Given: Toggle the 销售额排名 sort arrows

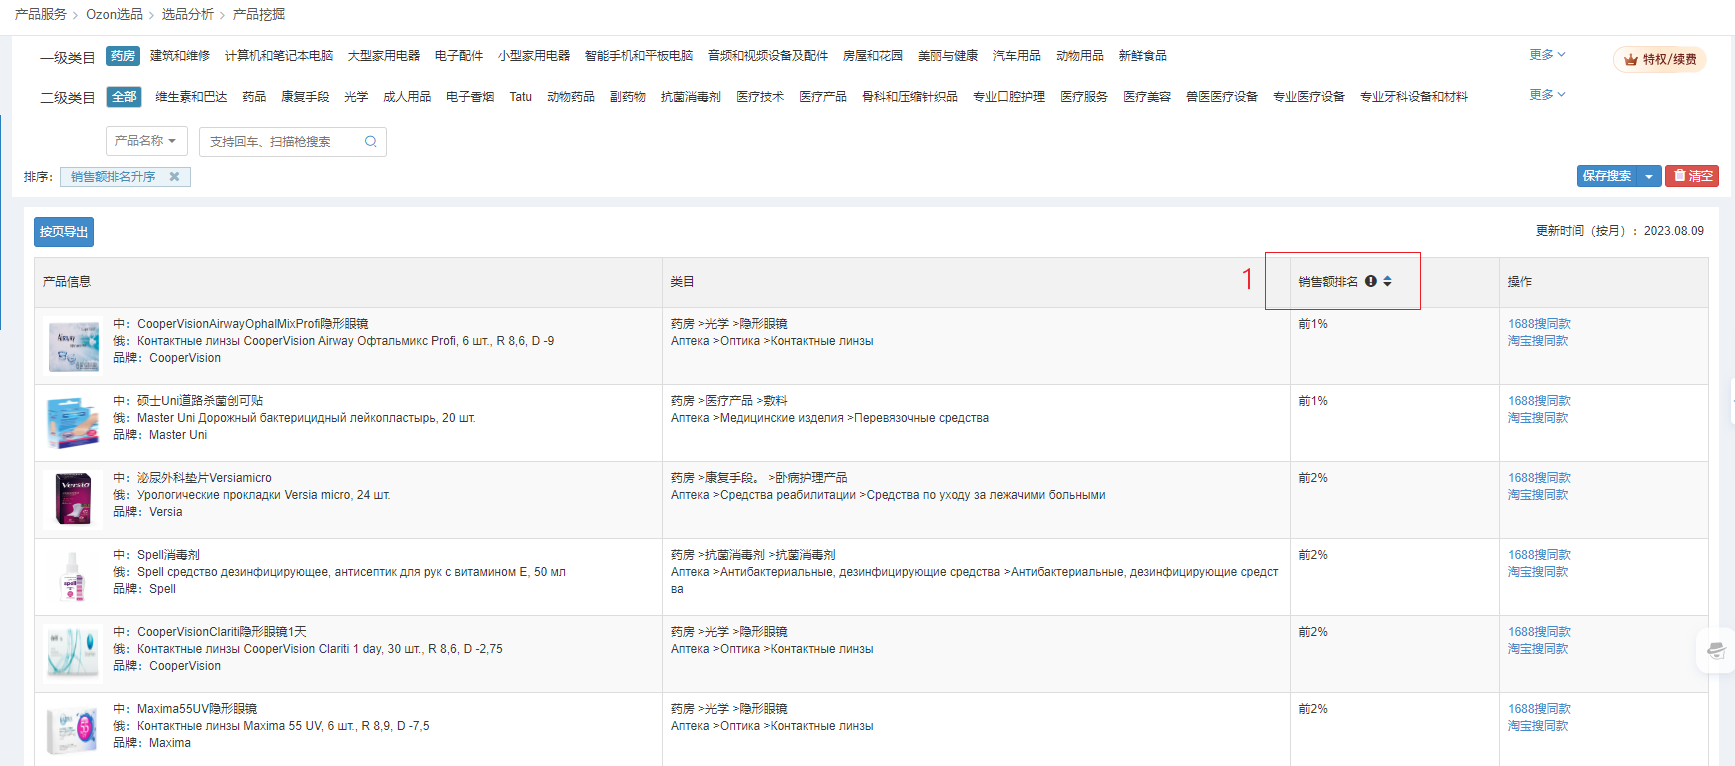Looking at the screenshot, I should 1387,282.
